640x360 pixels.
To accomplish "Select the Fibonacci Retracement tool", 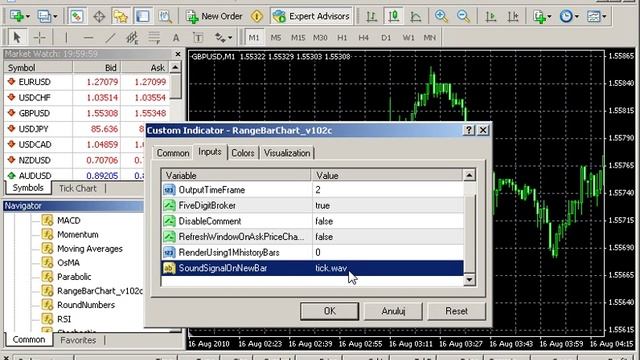I will [x=154, y=38].
